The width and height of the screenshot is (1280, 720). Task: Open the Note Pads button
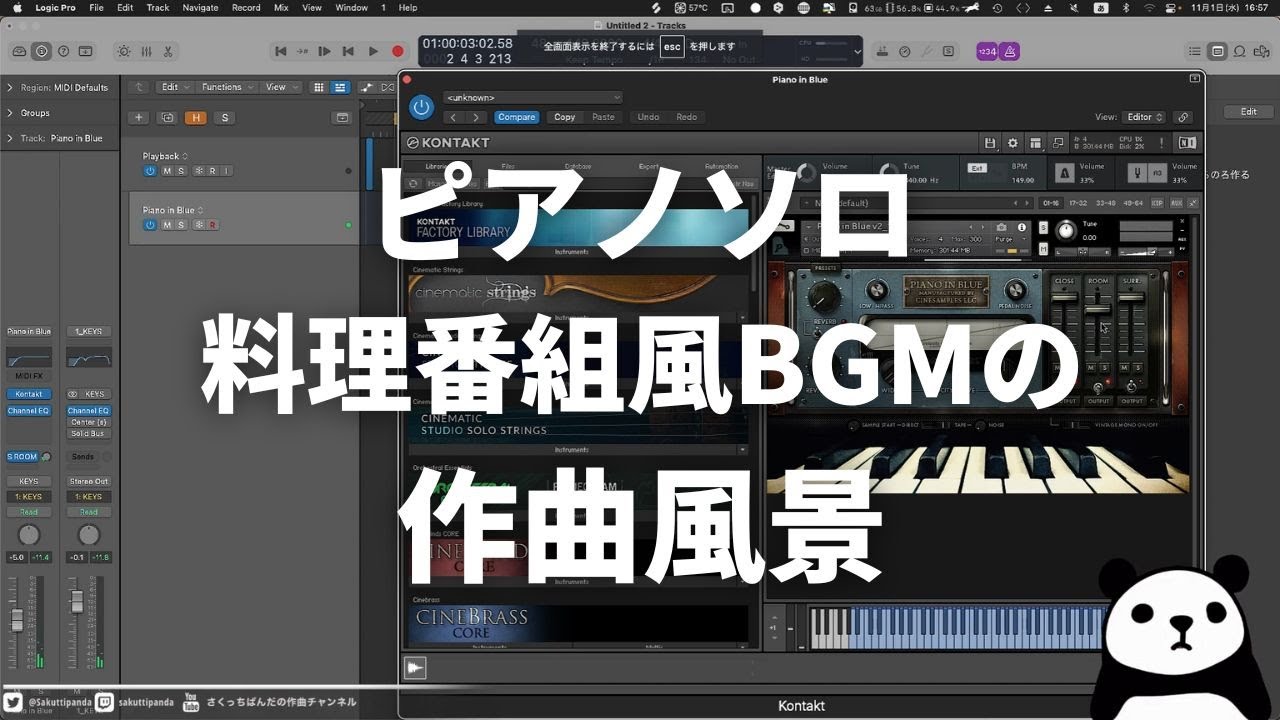(1217, 51)
